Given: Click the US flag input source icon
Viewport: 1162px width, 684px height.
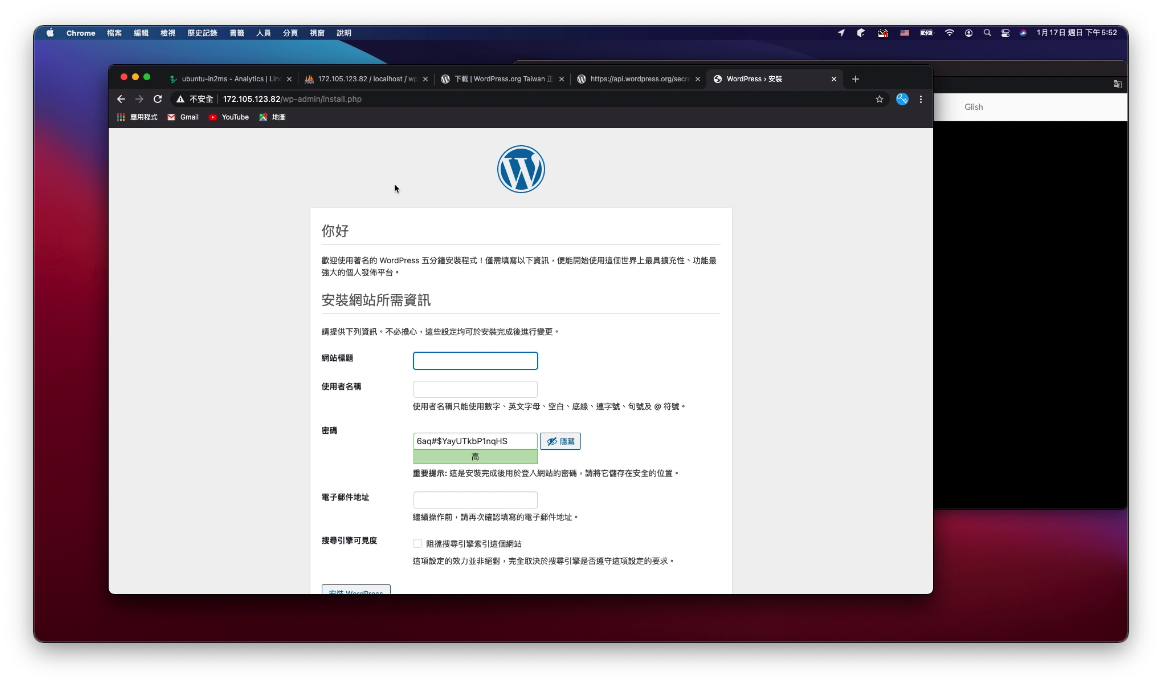Looking at the screenshot, I should (904, 33).
